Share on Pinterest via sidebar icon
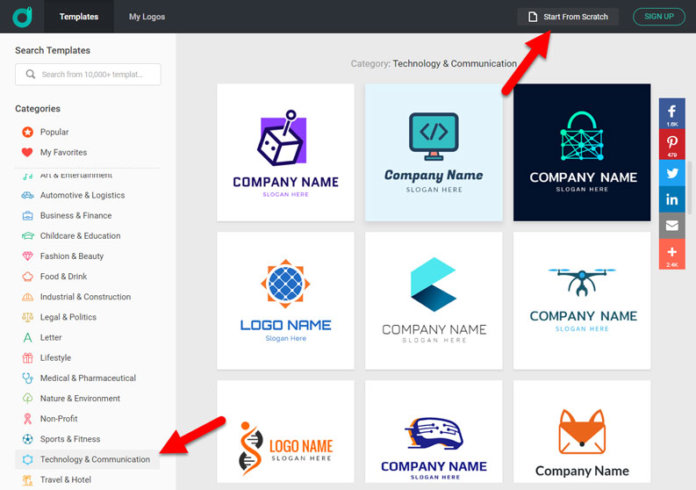 point(672,144)
